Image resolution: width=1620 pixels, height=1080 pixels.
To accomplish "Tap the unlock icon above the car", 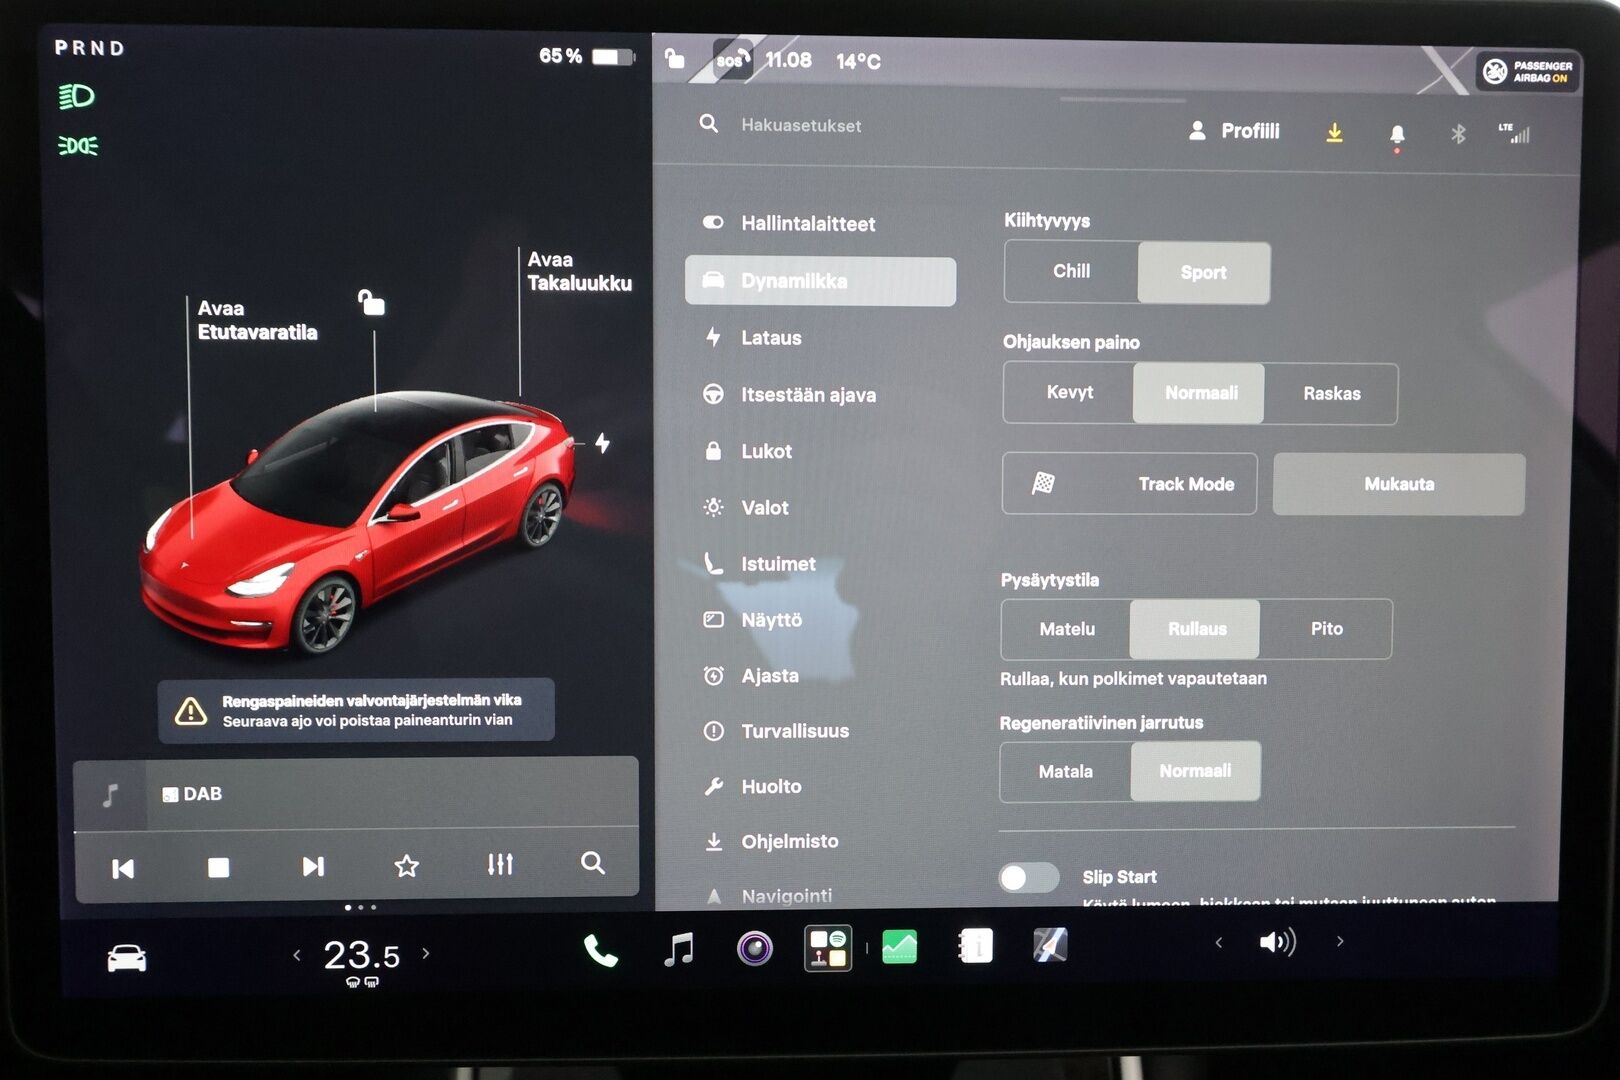I will point(371,302).
